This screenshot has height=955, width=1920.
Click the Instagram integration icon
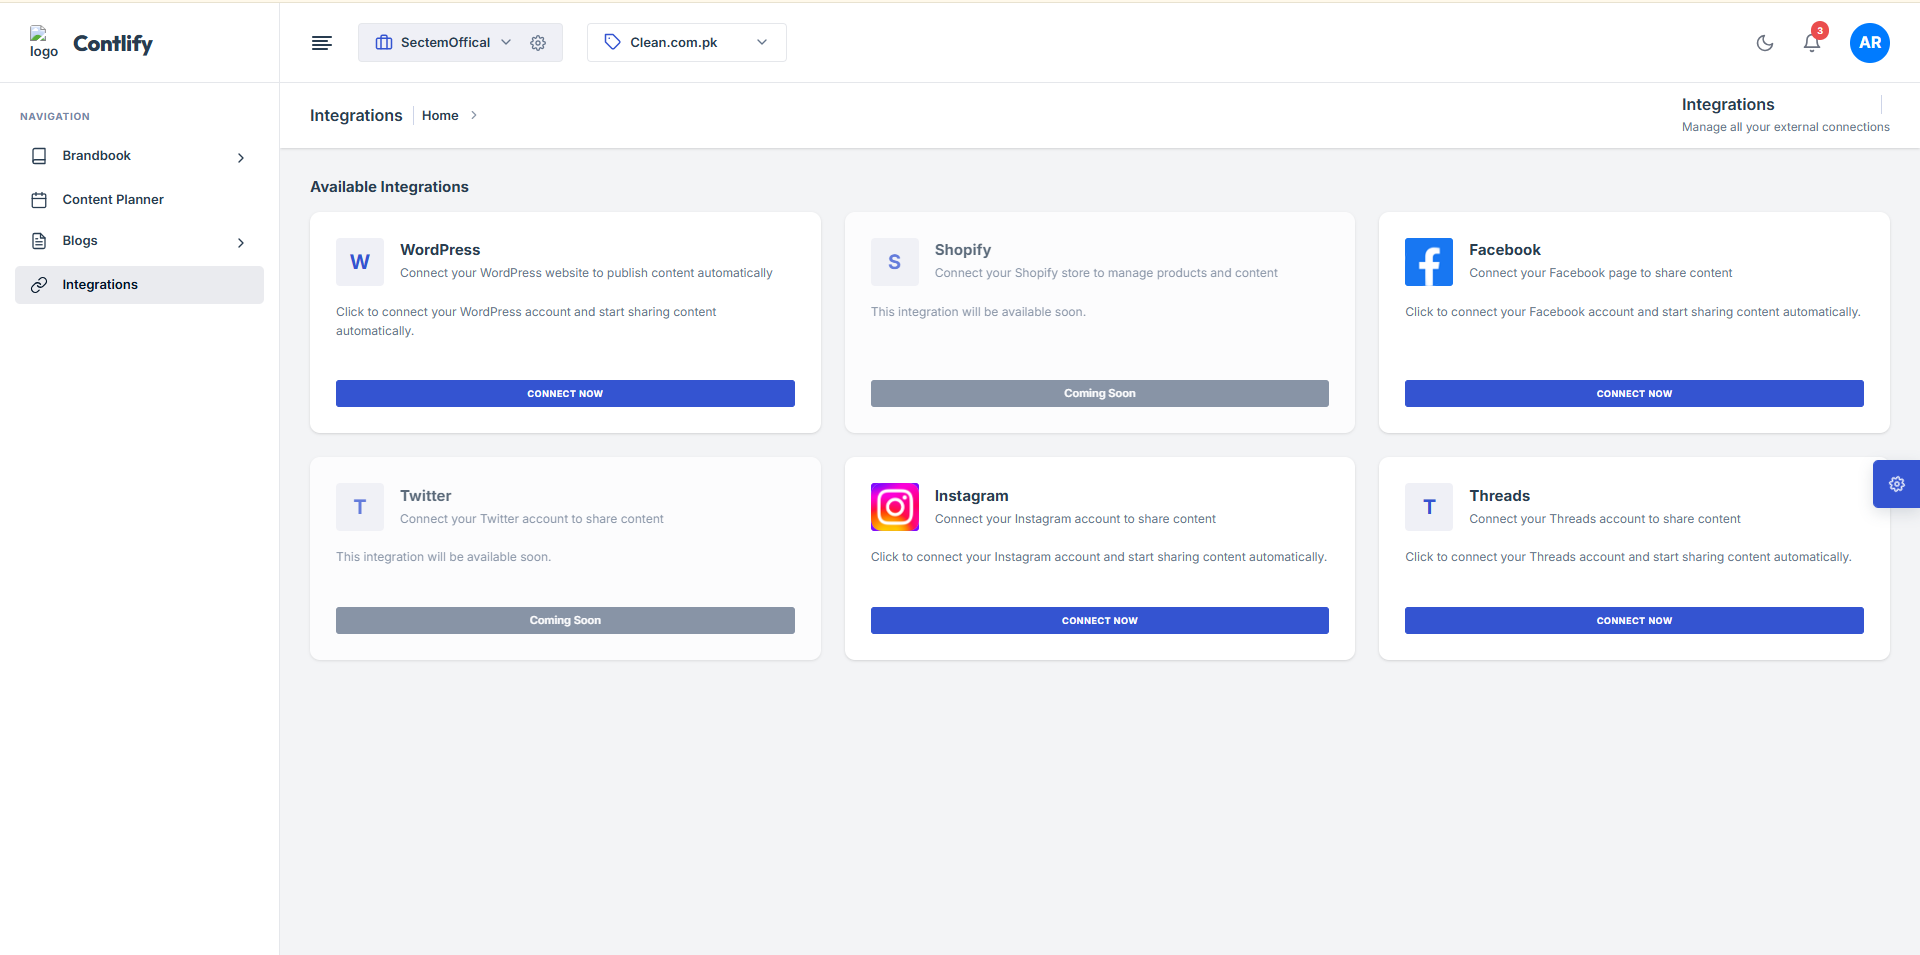tap(894, 507)
